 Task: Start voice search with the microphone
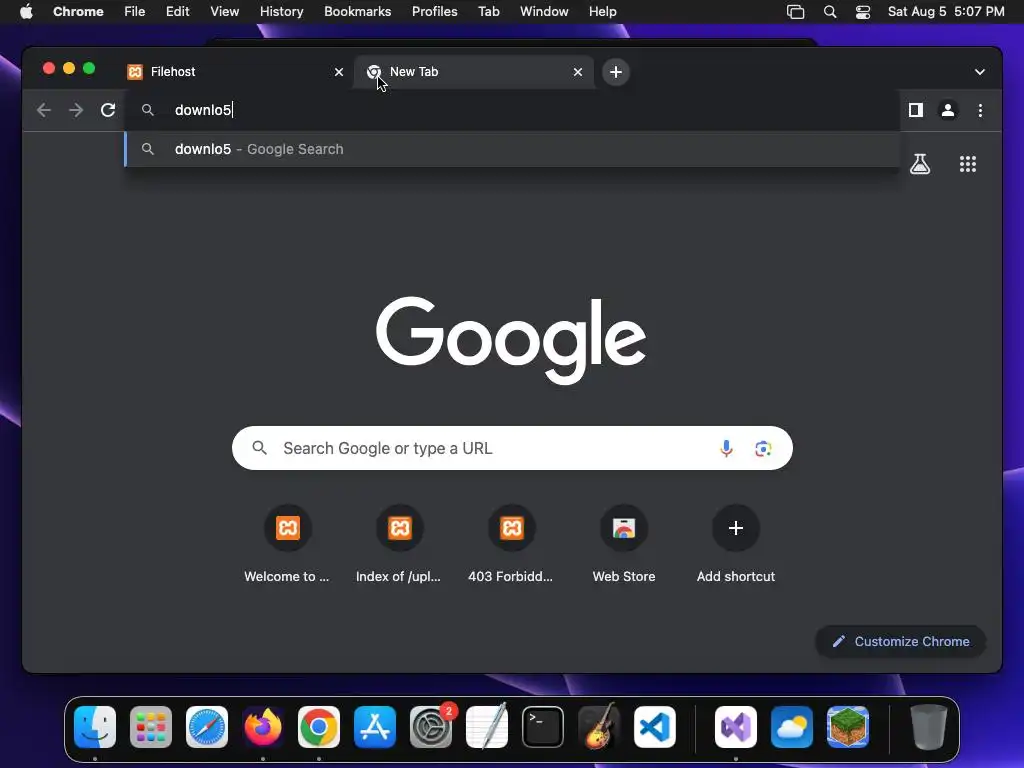(726, 449)
